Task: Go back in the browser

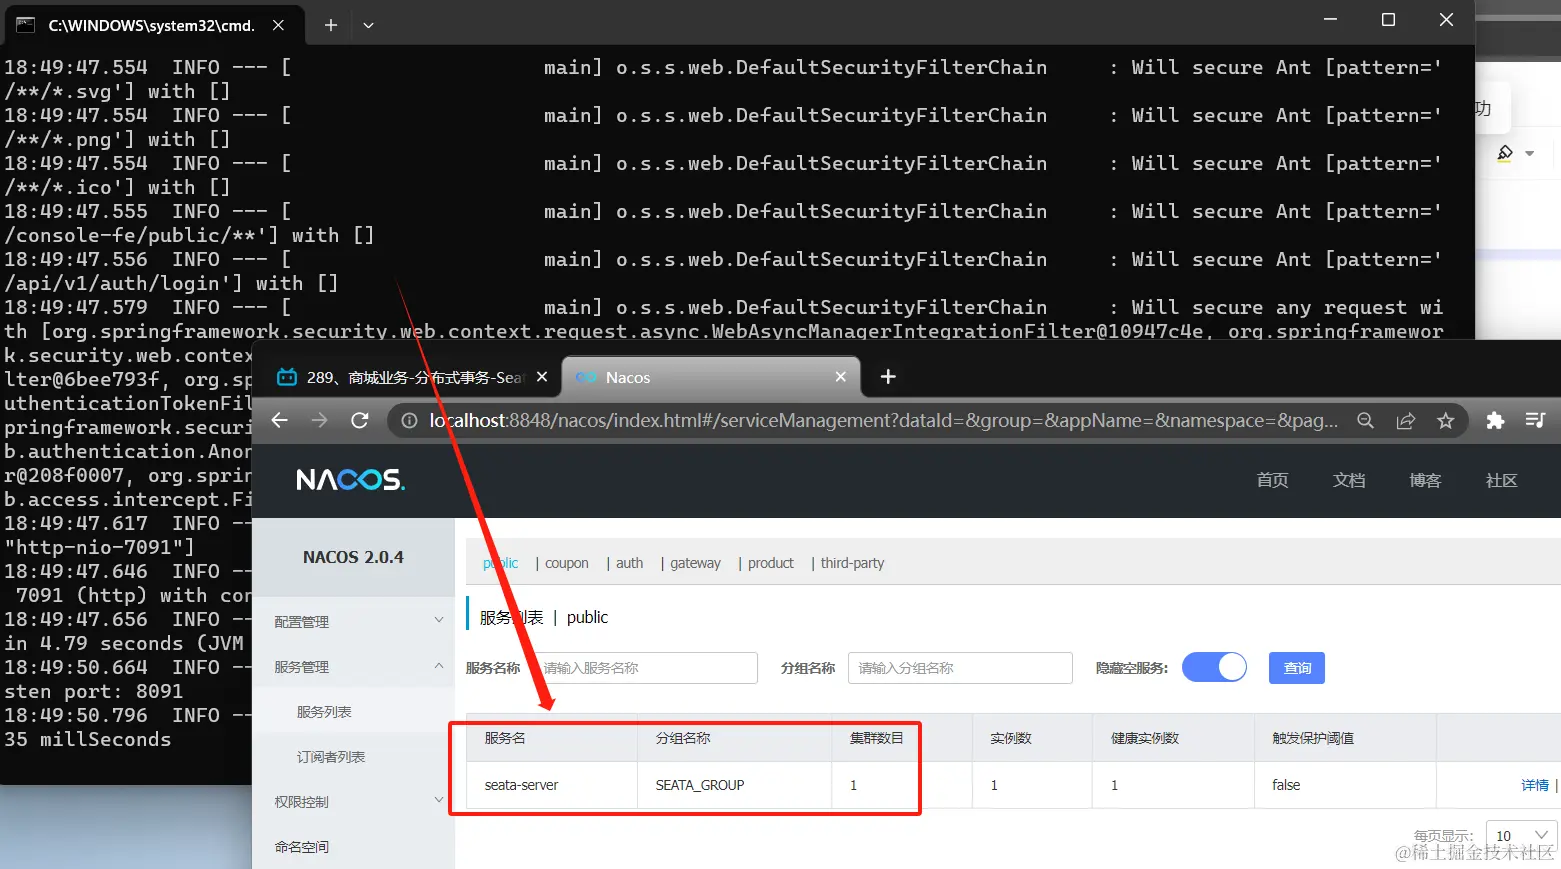Action: [x=280, y=421]
